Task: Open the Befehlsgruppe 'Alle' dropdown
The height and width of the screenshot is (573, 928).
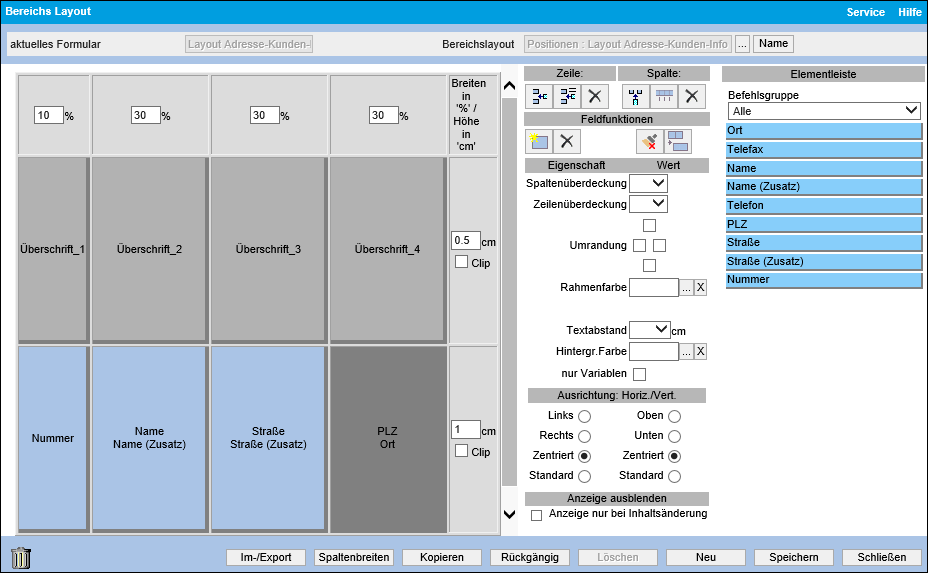Action: coord(824,111)
